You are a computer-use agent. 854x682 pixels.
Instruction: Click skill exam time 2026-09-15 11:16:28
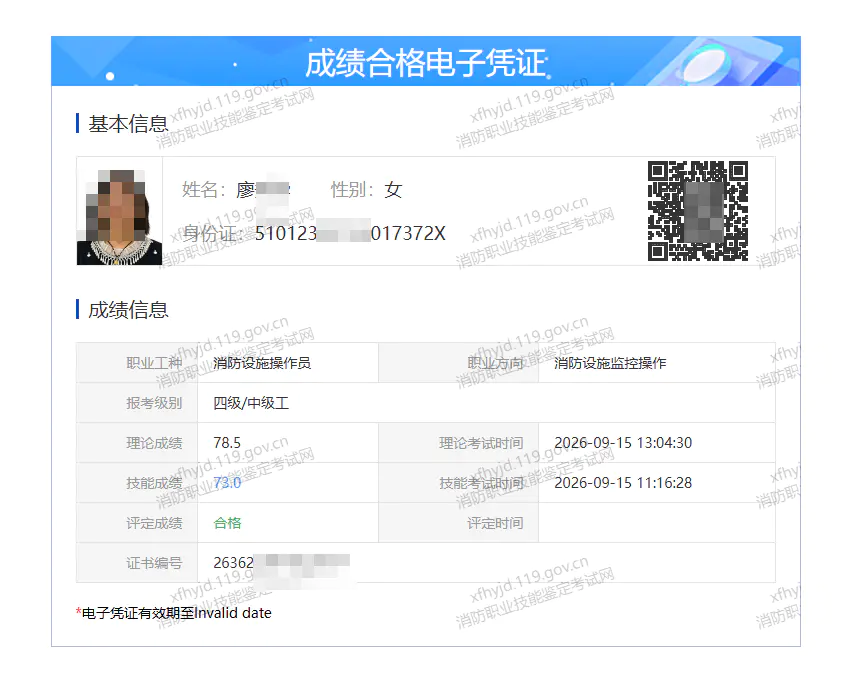click(x=623, y=483)
